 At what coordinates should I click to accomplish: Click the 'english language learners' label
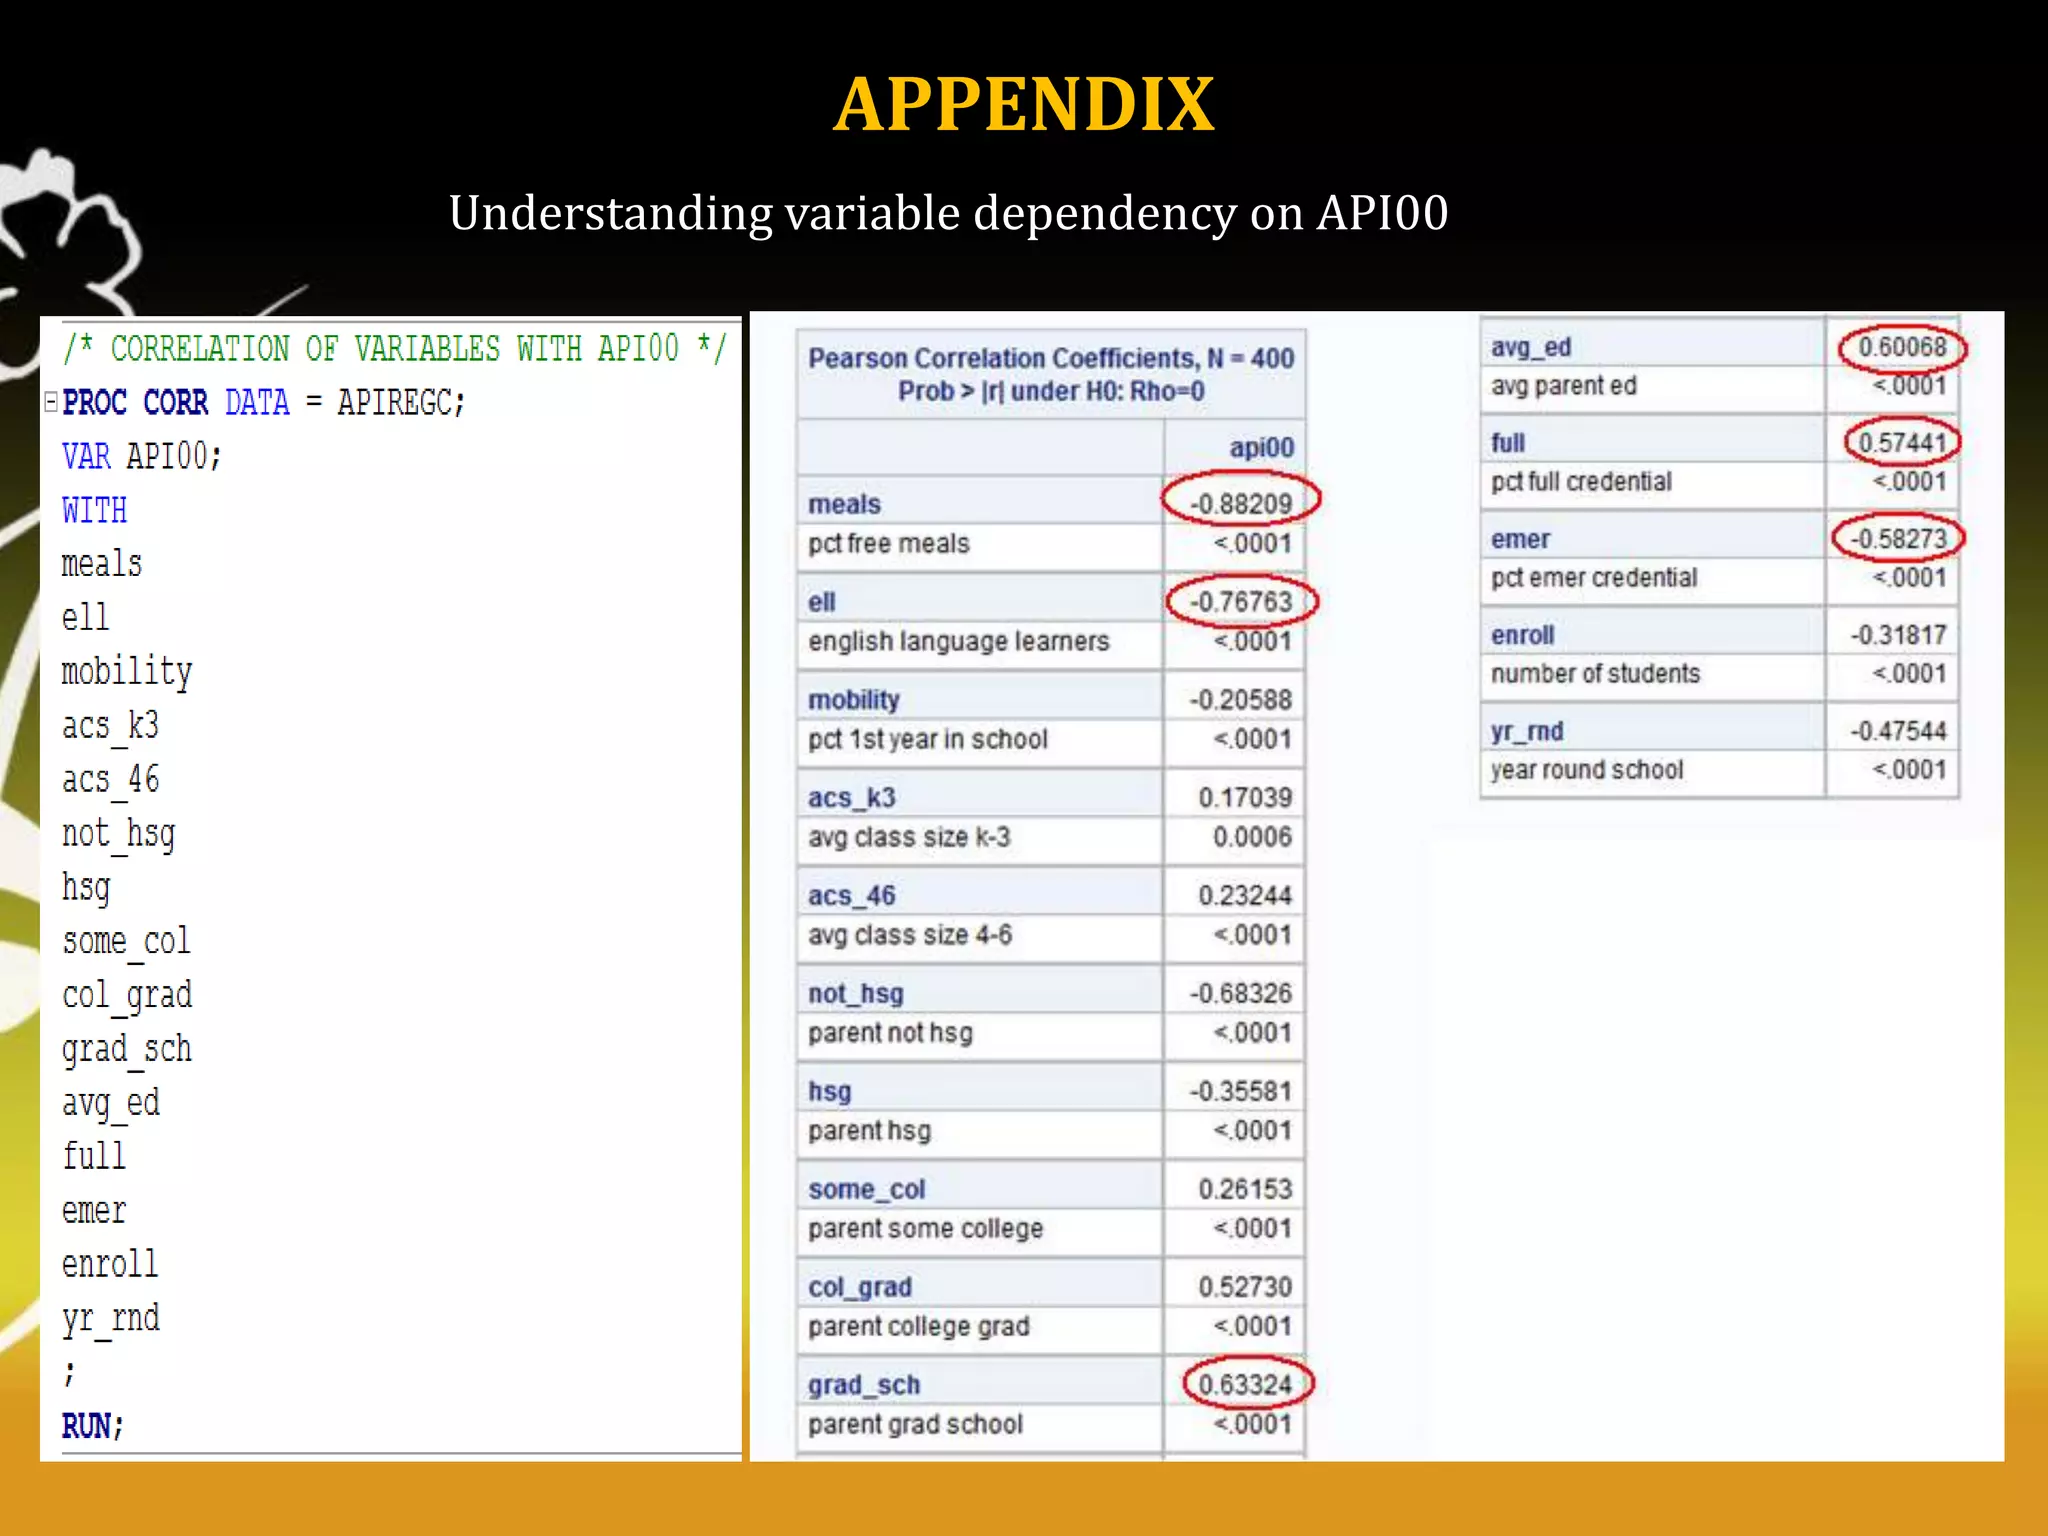959,641
